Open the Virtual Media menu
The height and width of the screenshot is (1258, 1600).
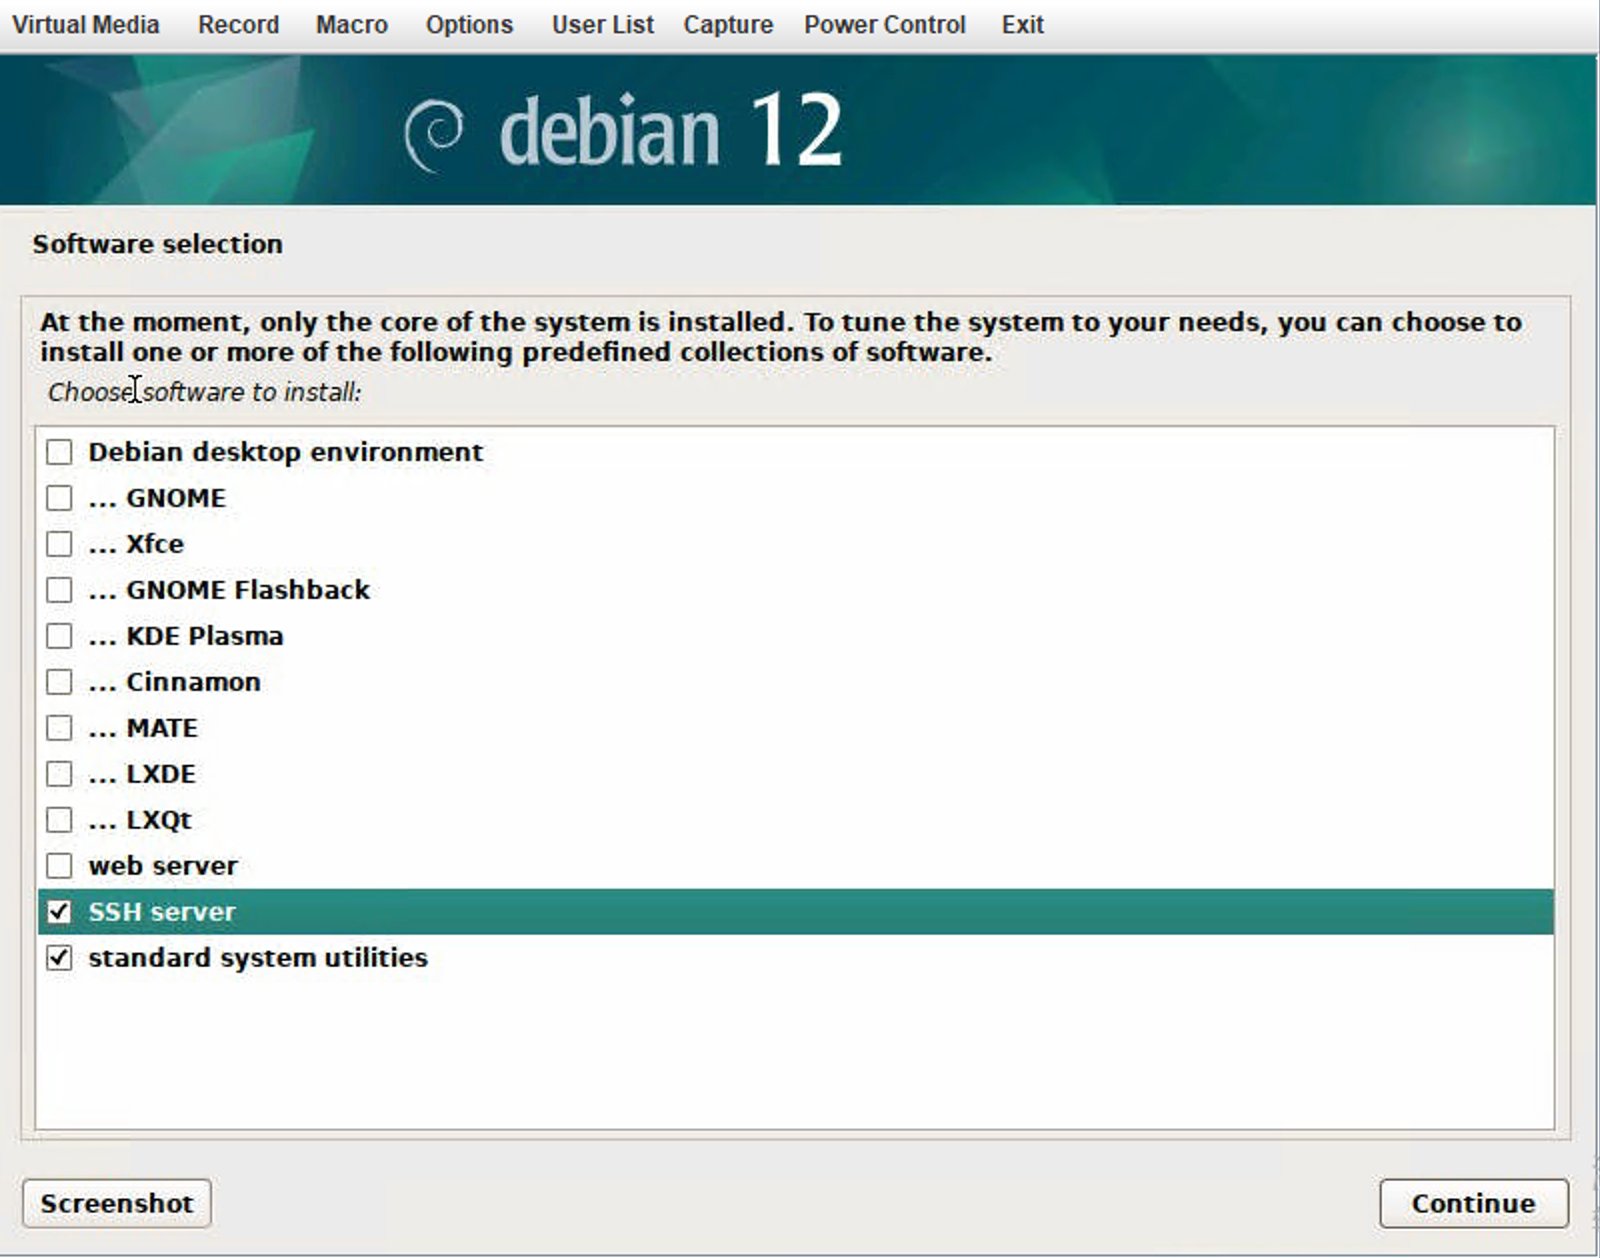[86, 25]
